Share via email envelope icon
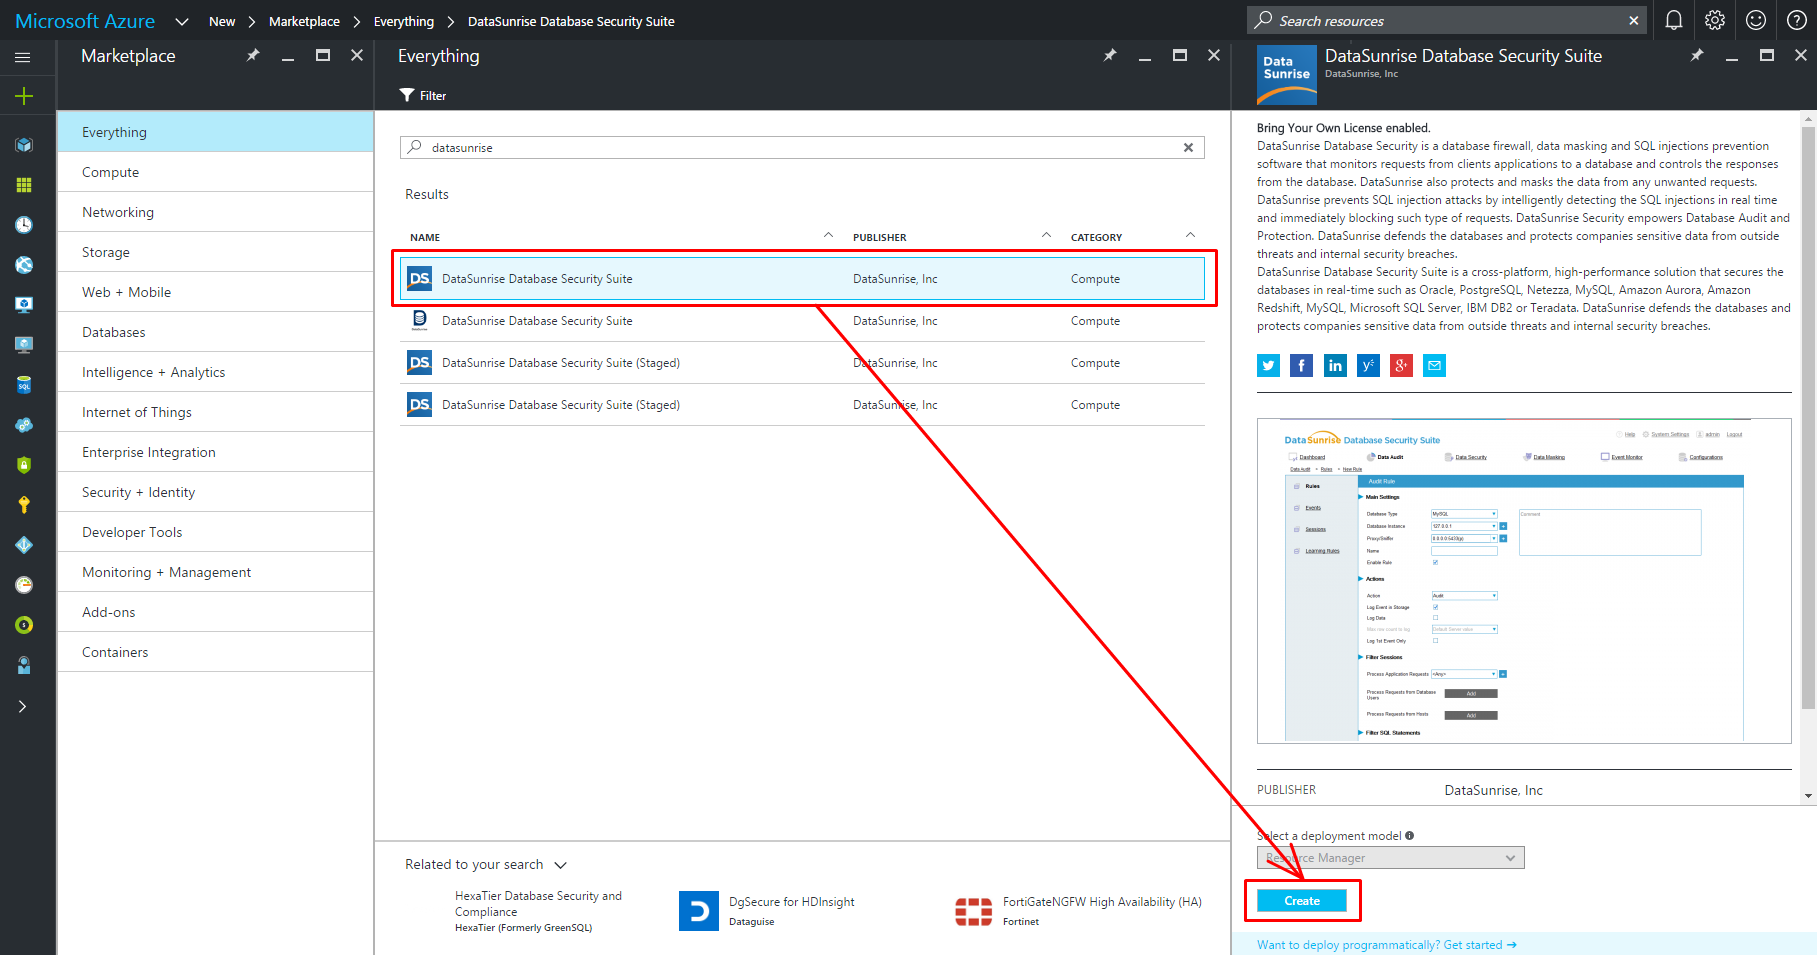 (x=1434, y=366)
